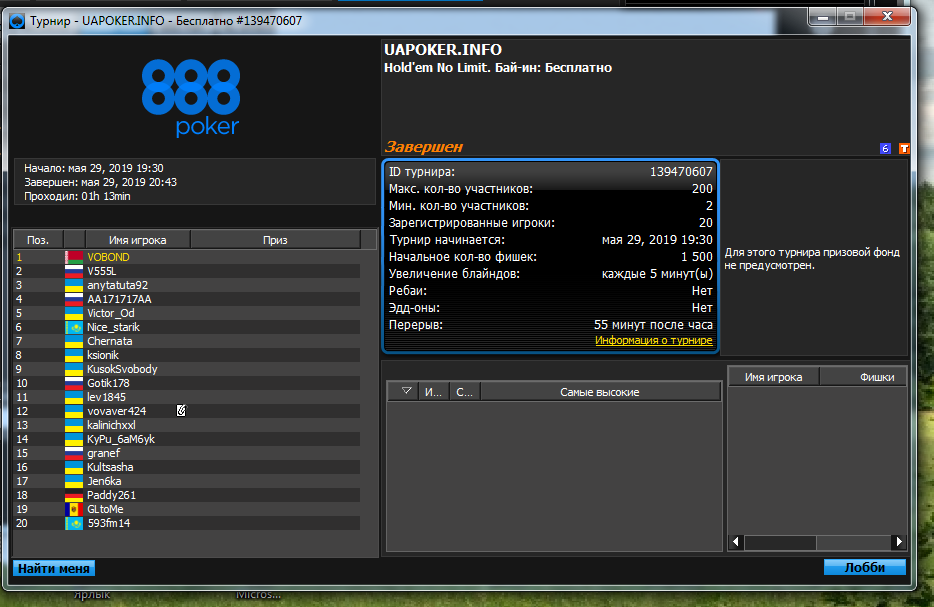
Task: Click the Russian flag next to V555L
Action: point(74,271)
